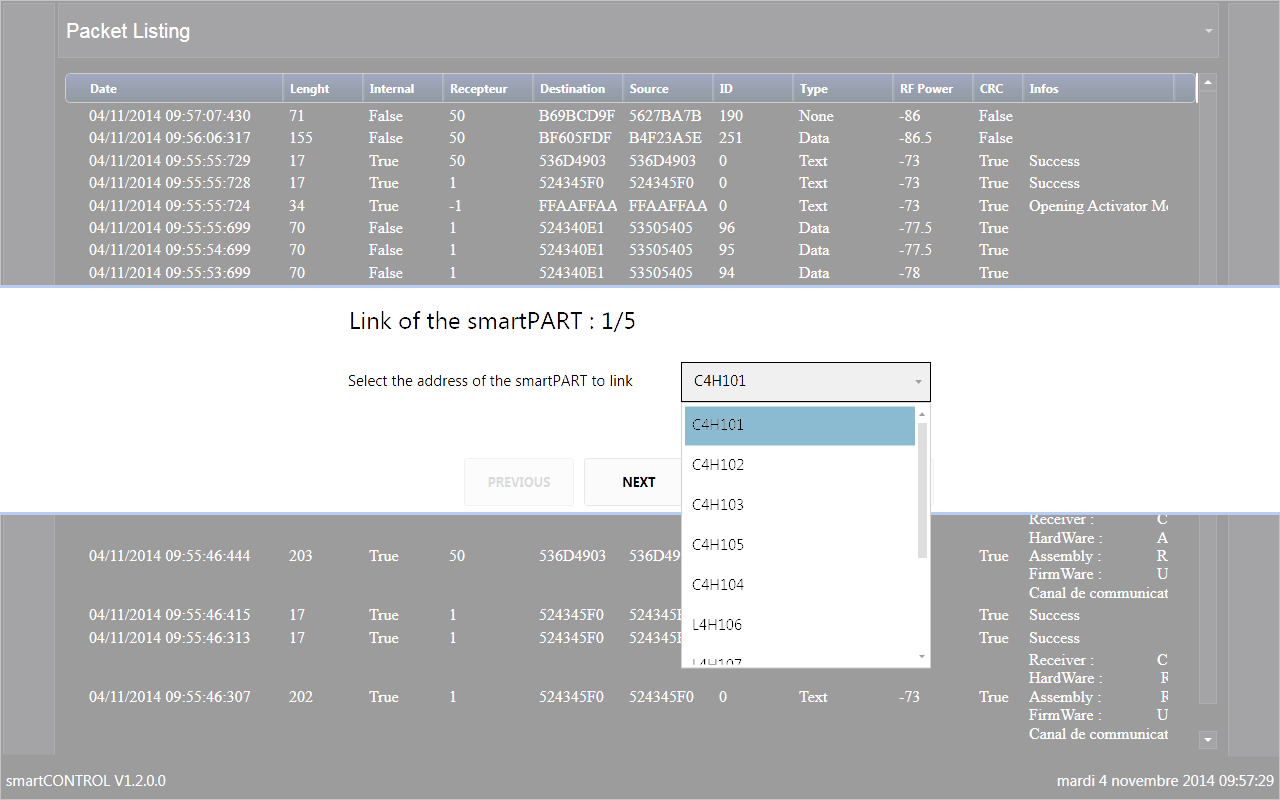Click the CRC column header
Screen dimensions: 1280x800
[998, 89]
